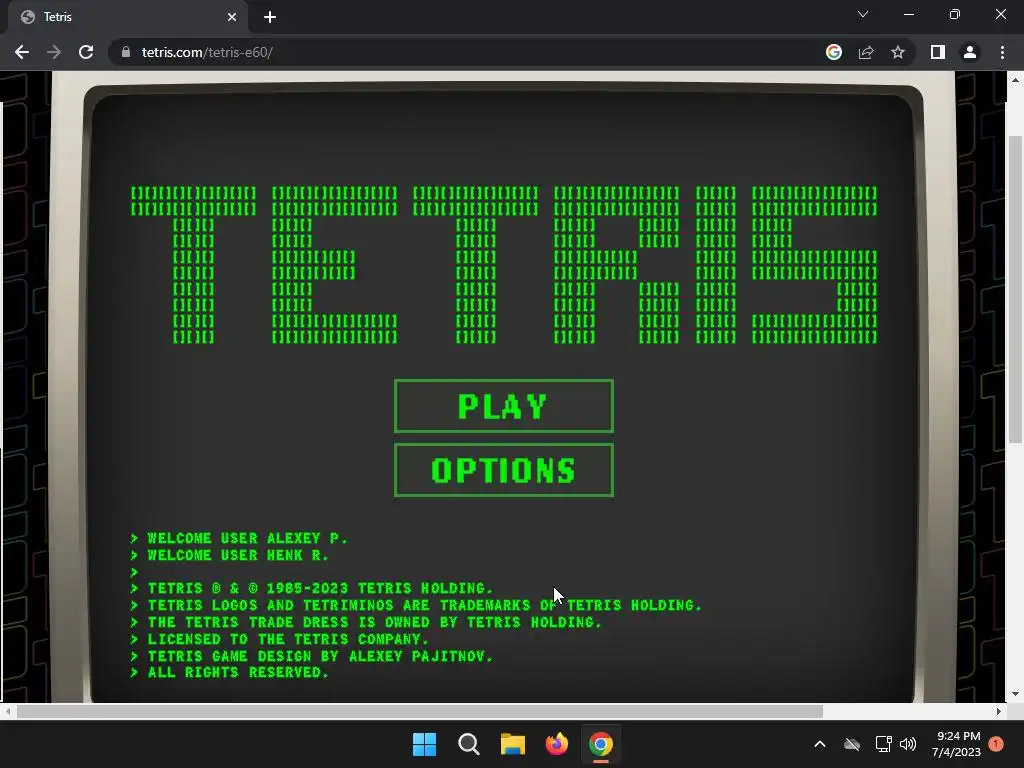Open the Google icon in address bar
This screenshot has height=768, width=1024.
click(833, 52)
